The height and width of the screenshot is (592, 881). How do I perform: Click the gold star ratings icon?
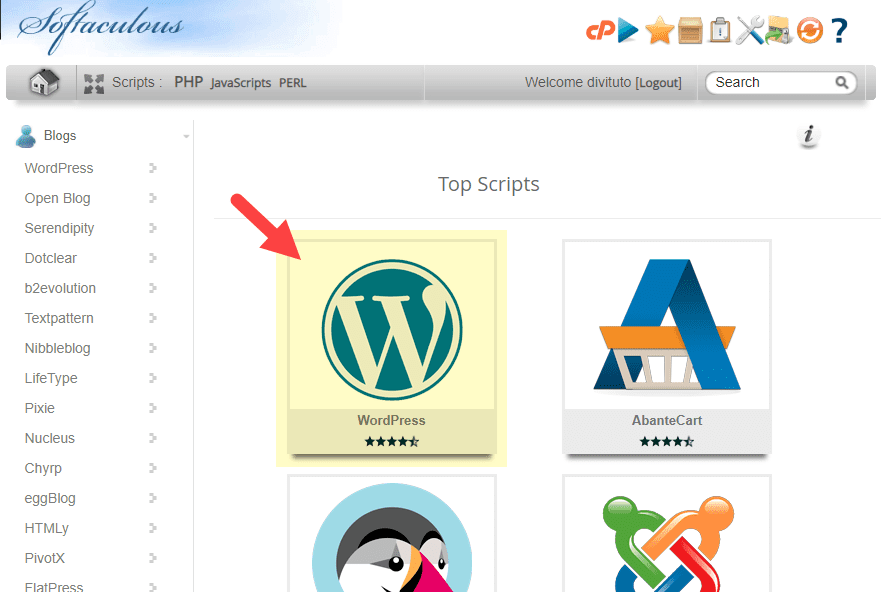(x=660, y=30)
